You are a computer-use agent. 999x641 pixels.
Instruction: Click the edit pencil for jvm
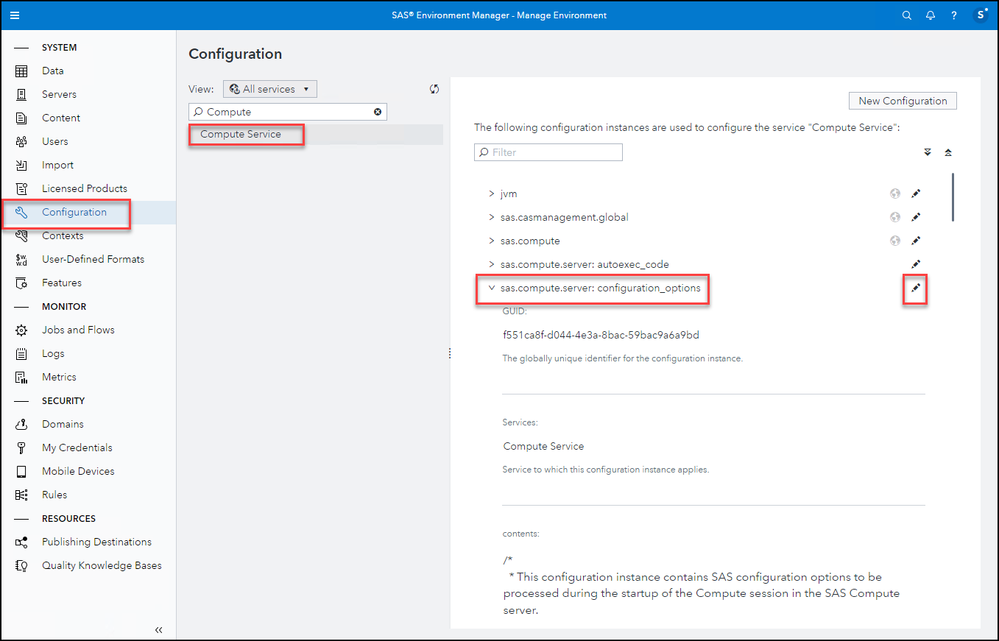pos(915,193)
